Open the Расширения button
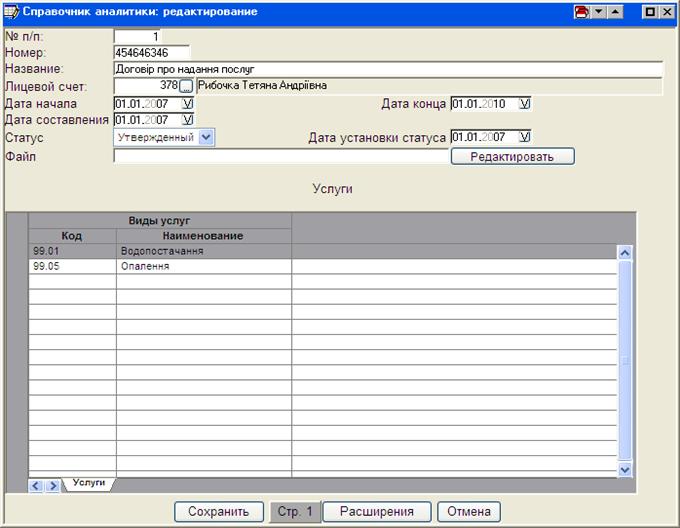This screenshot has width=680, height=528. [x=377, y=512]
